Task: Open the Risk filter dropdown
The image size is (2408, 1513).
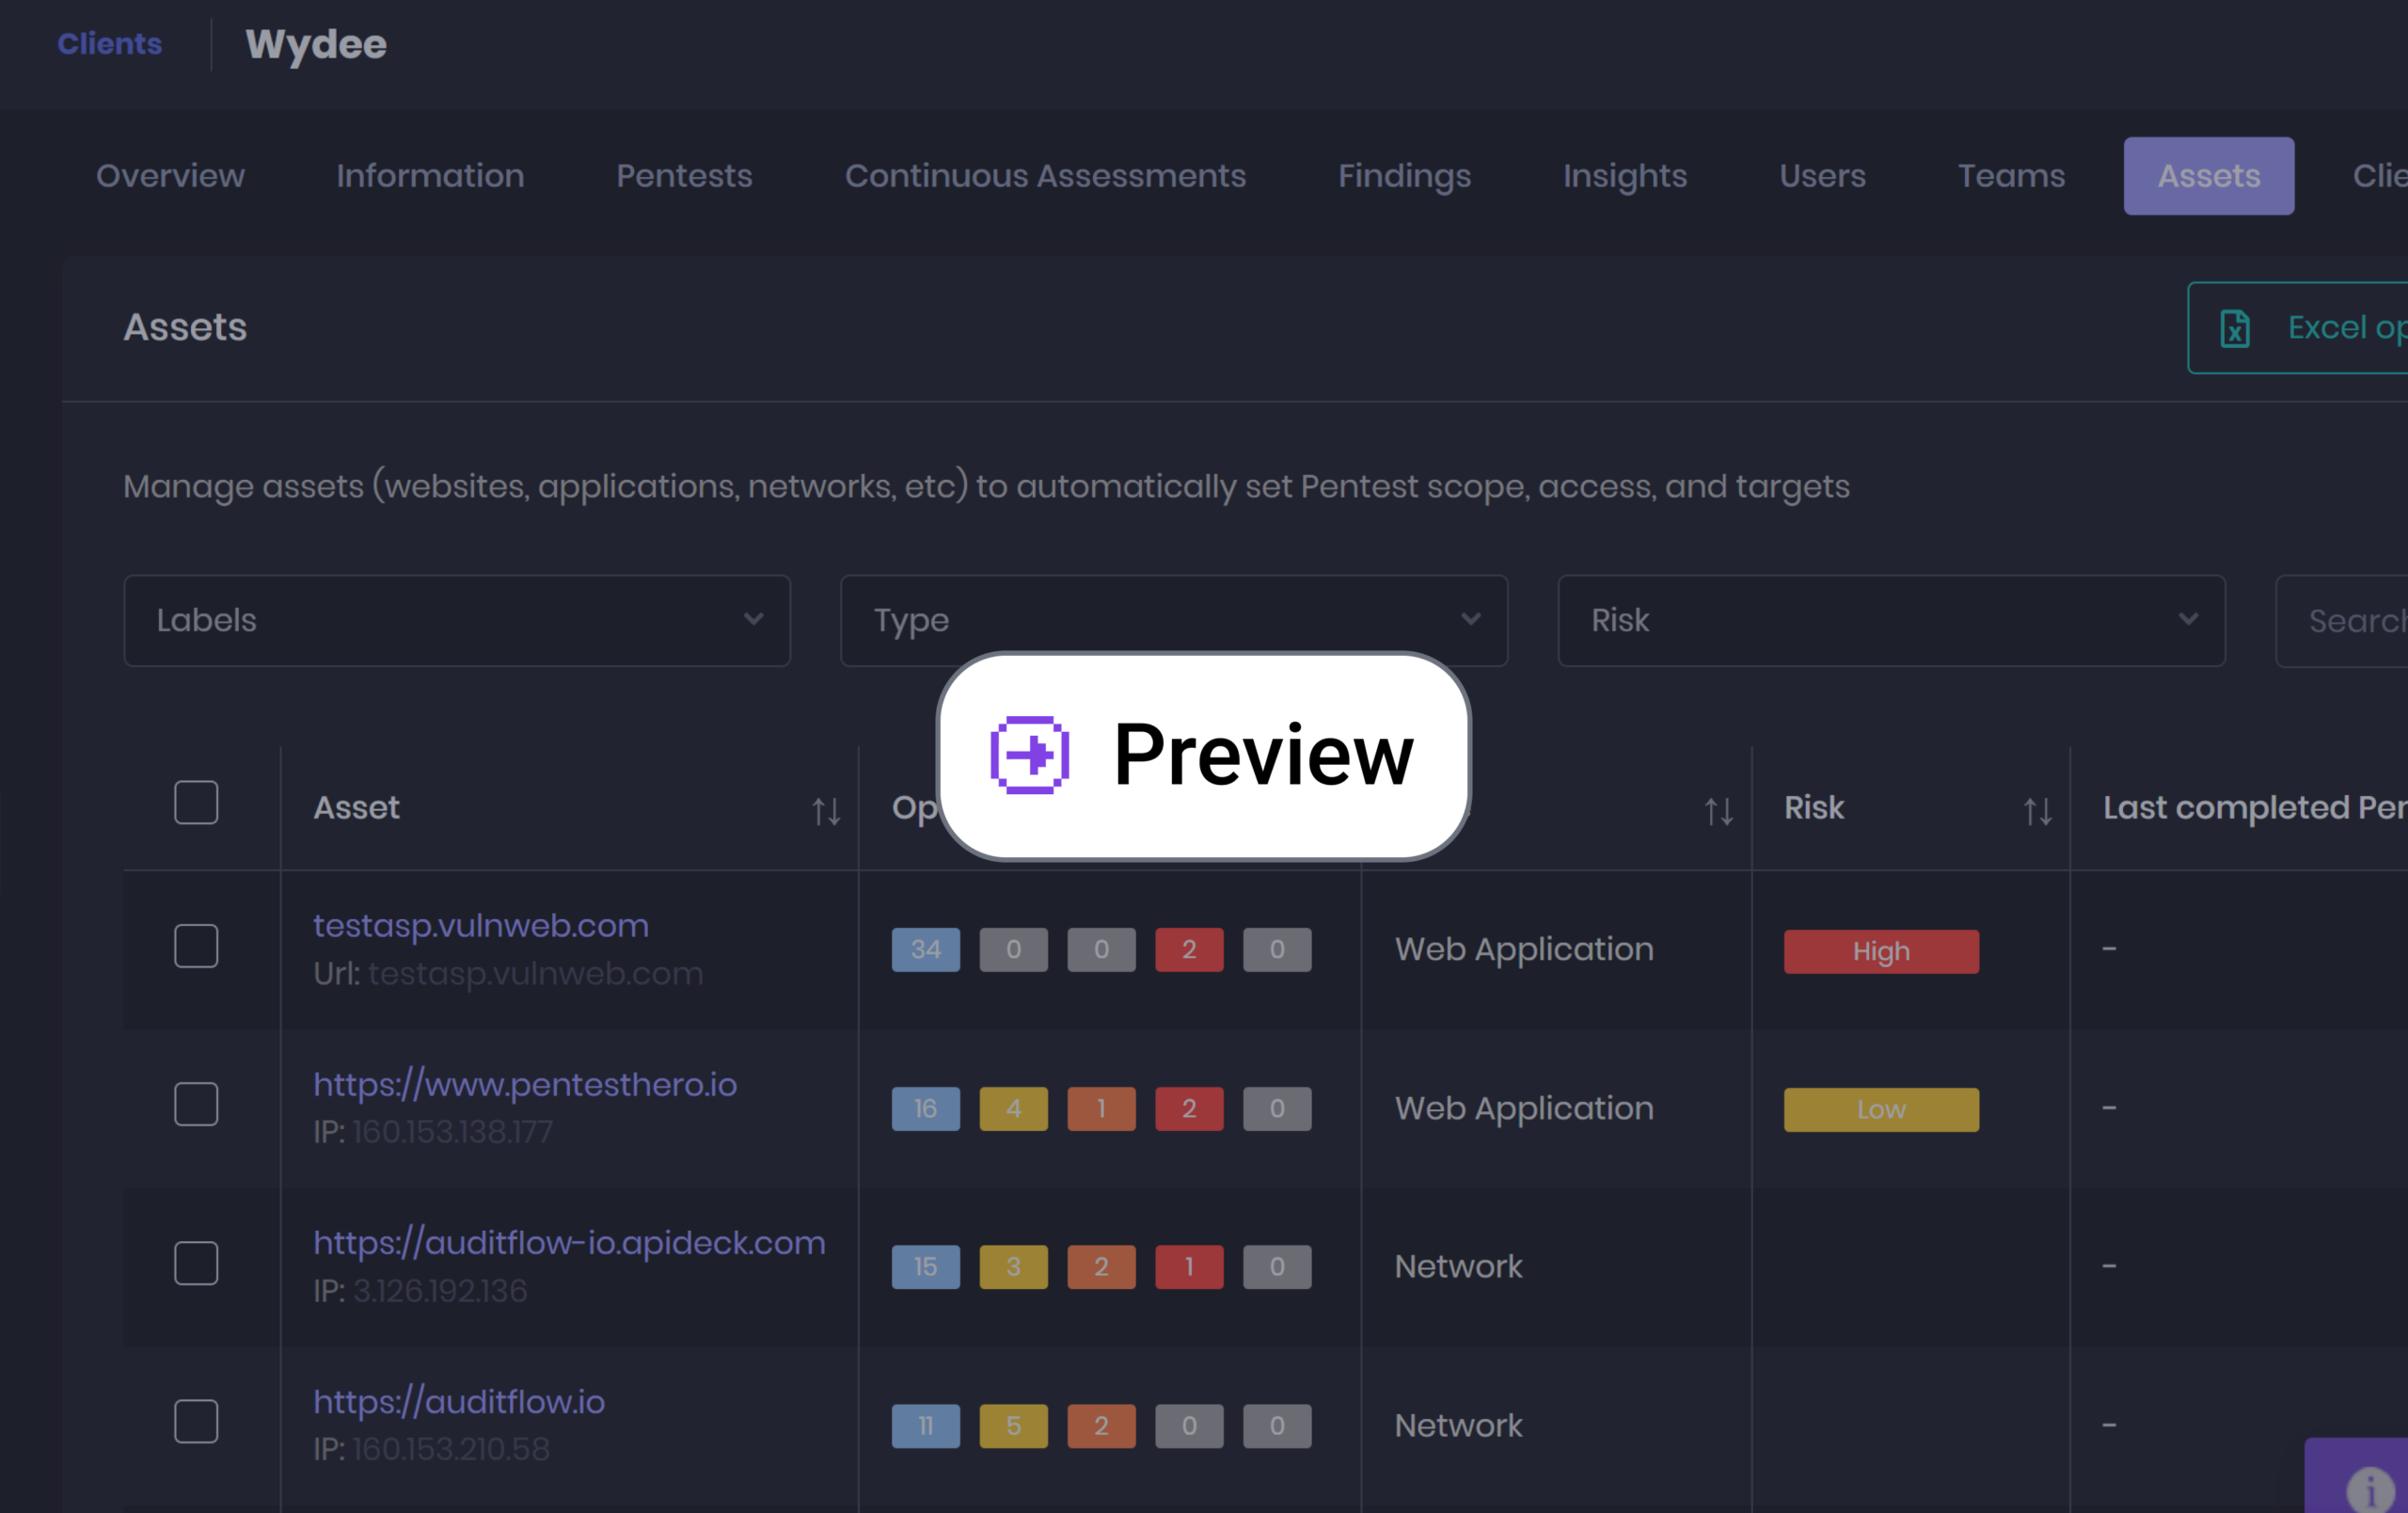Action: [1891, 620]
